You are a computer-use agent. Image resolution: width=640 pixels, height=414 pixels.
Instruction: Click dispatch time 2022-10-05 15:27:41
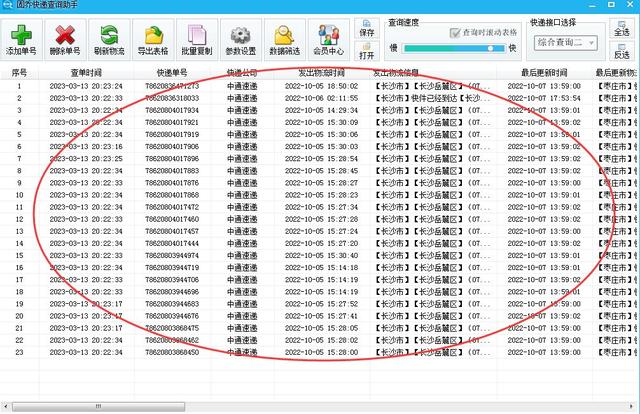pyautogui.click(x=321, y=316)
